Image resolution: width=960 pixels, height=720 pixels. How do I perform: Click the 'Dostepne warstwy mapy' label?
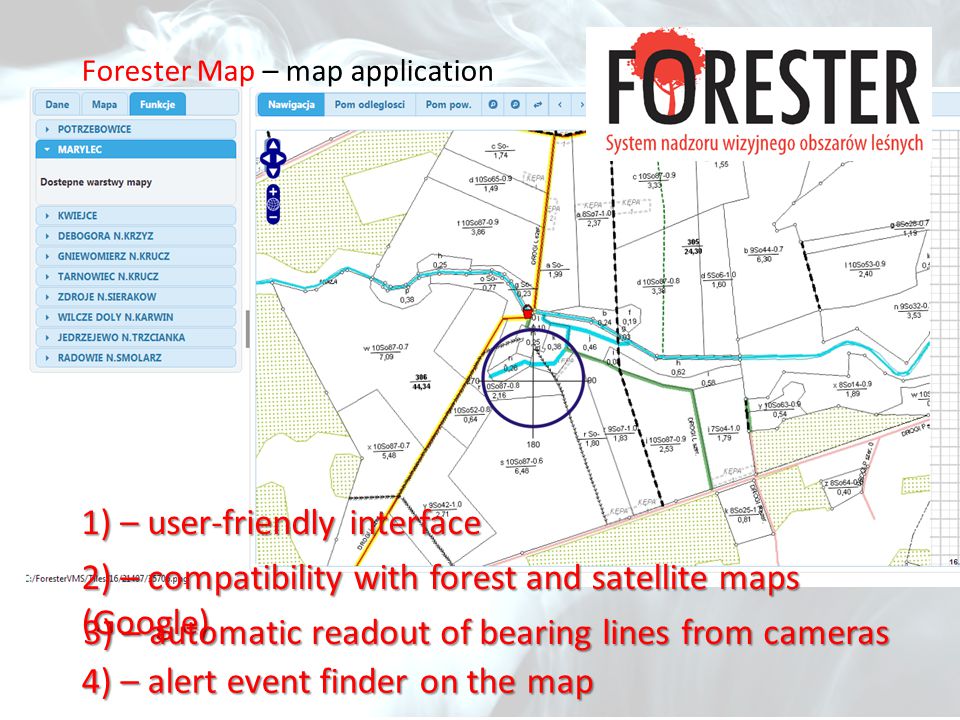(96, 182)
